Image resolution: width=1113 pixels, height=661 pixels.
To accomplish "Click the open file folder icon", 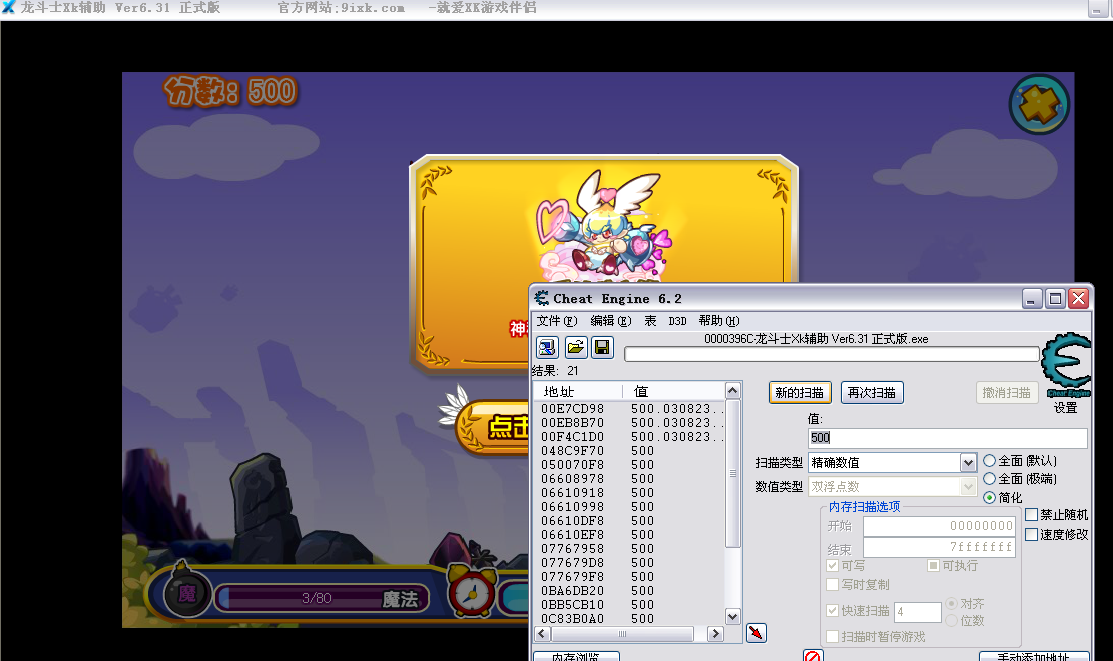I will [x=576, y=347].
